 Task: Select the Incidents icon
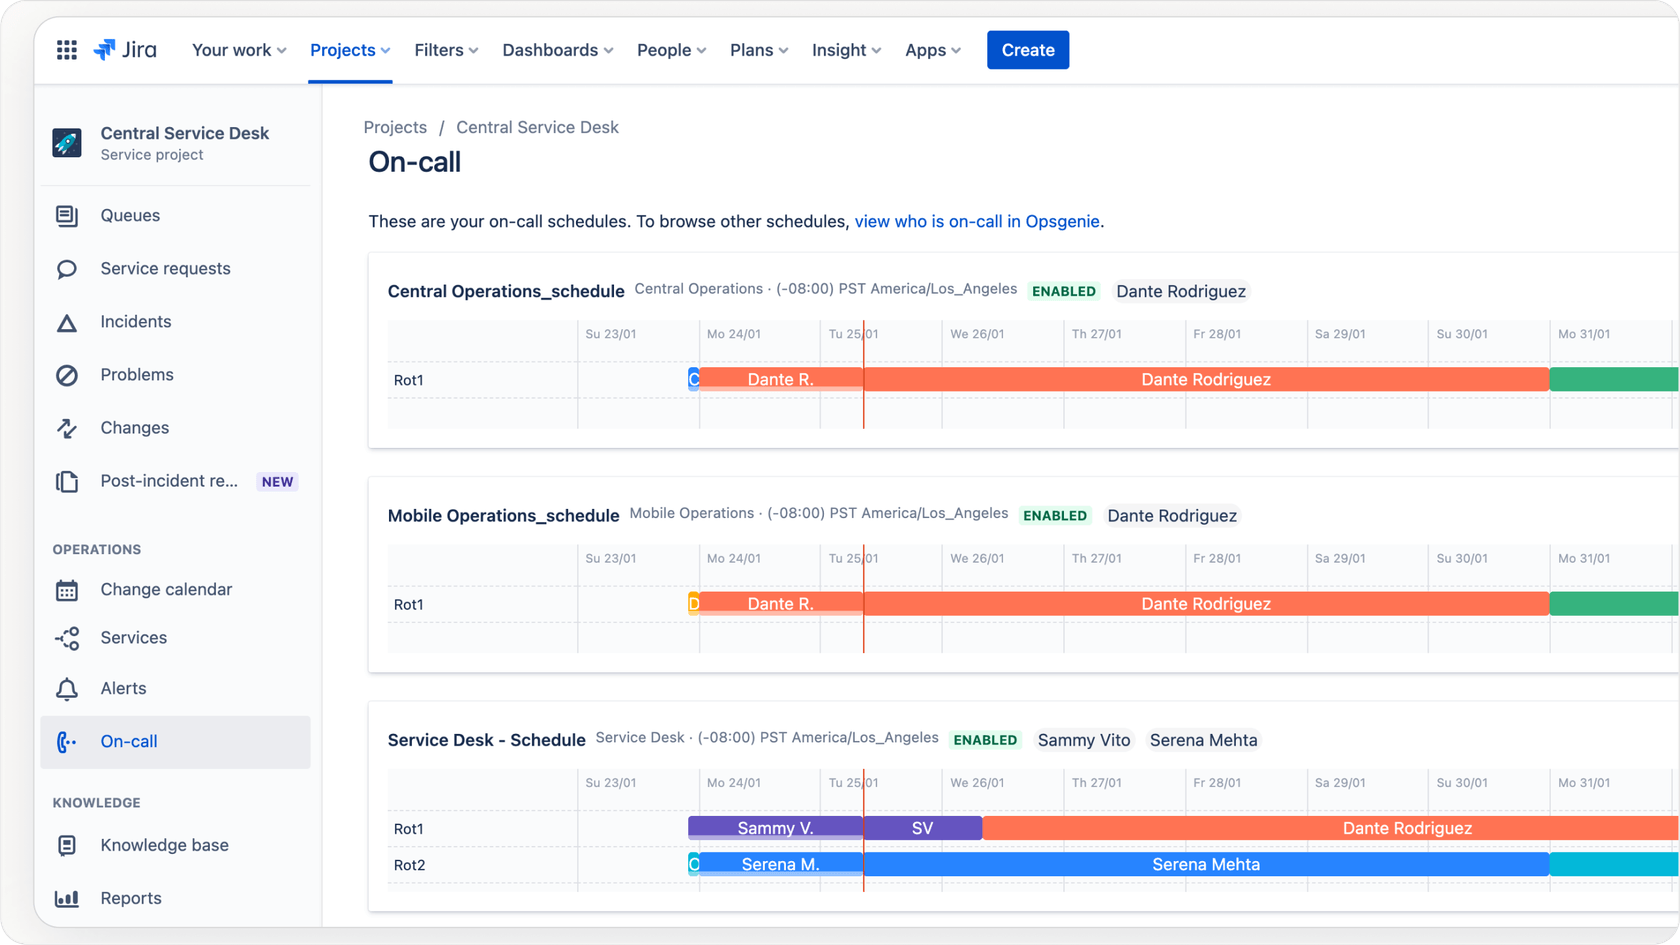pos(66,321)
